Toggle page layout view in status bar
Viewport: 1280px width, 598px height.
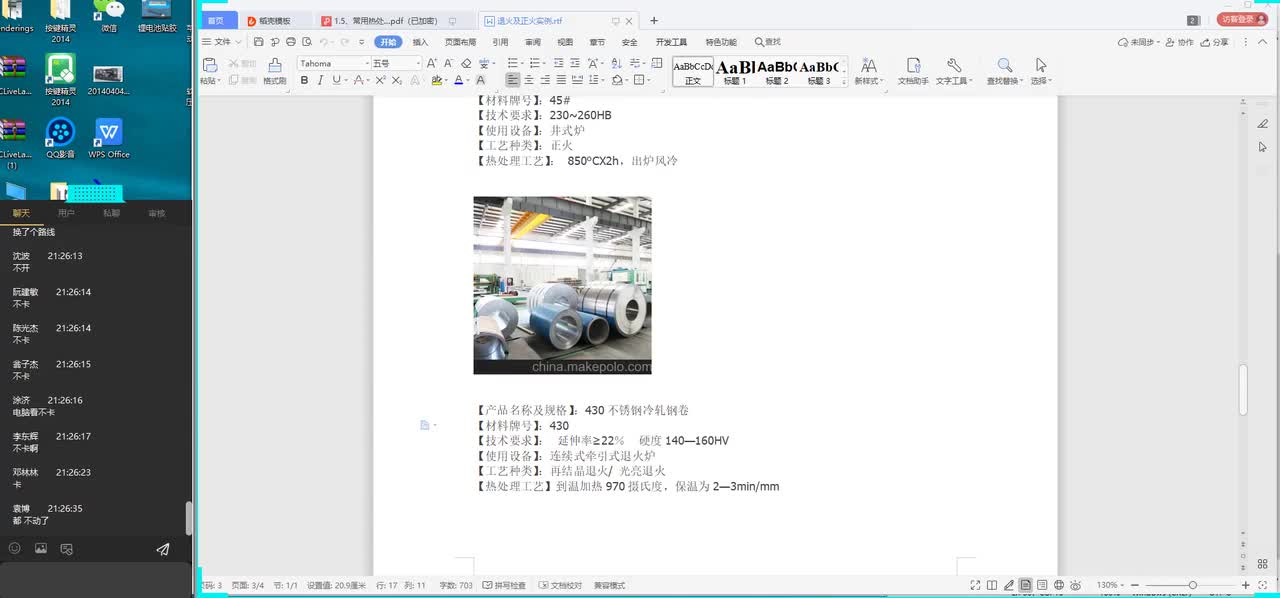1025,585
